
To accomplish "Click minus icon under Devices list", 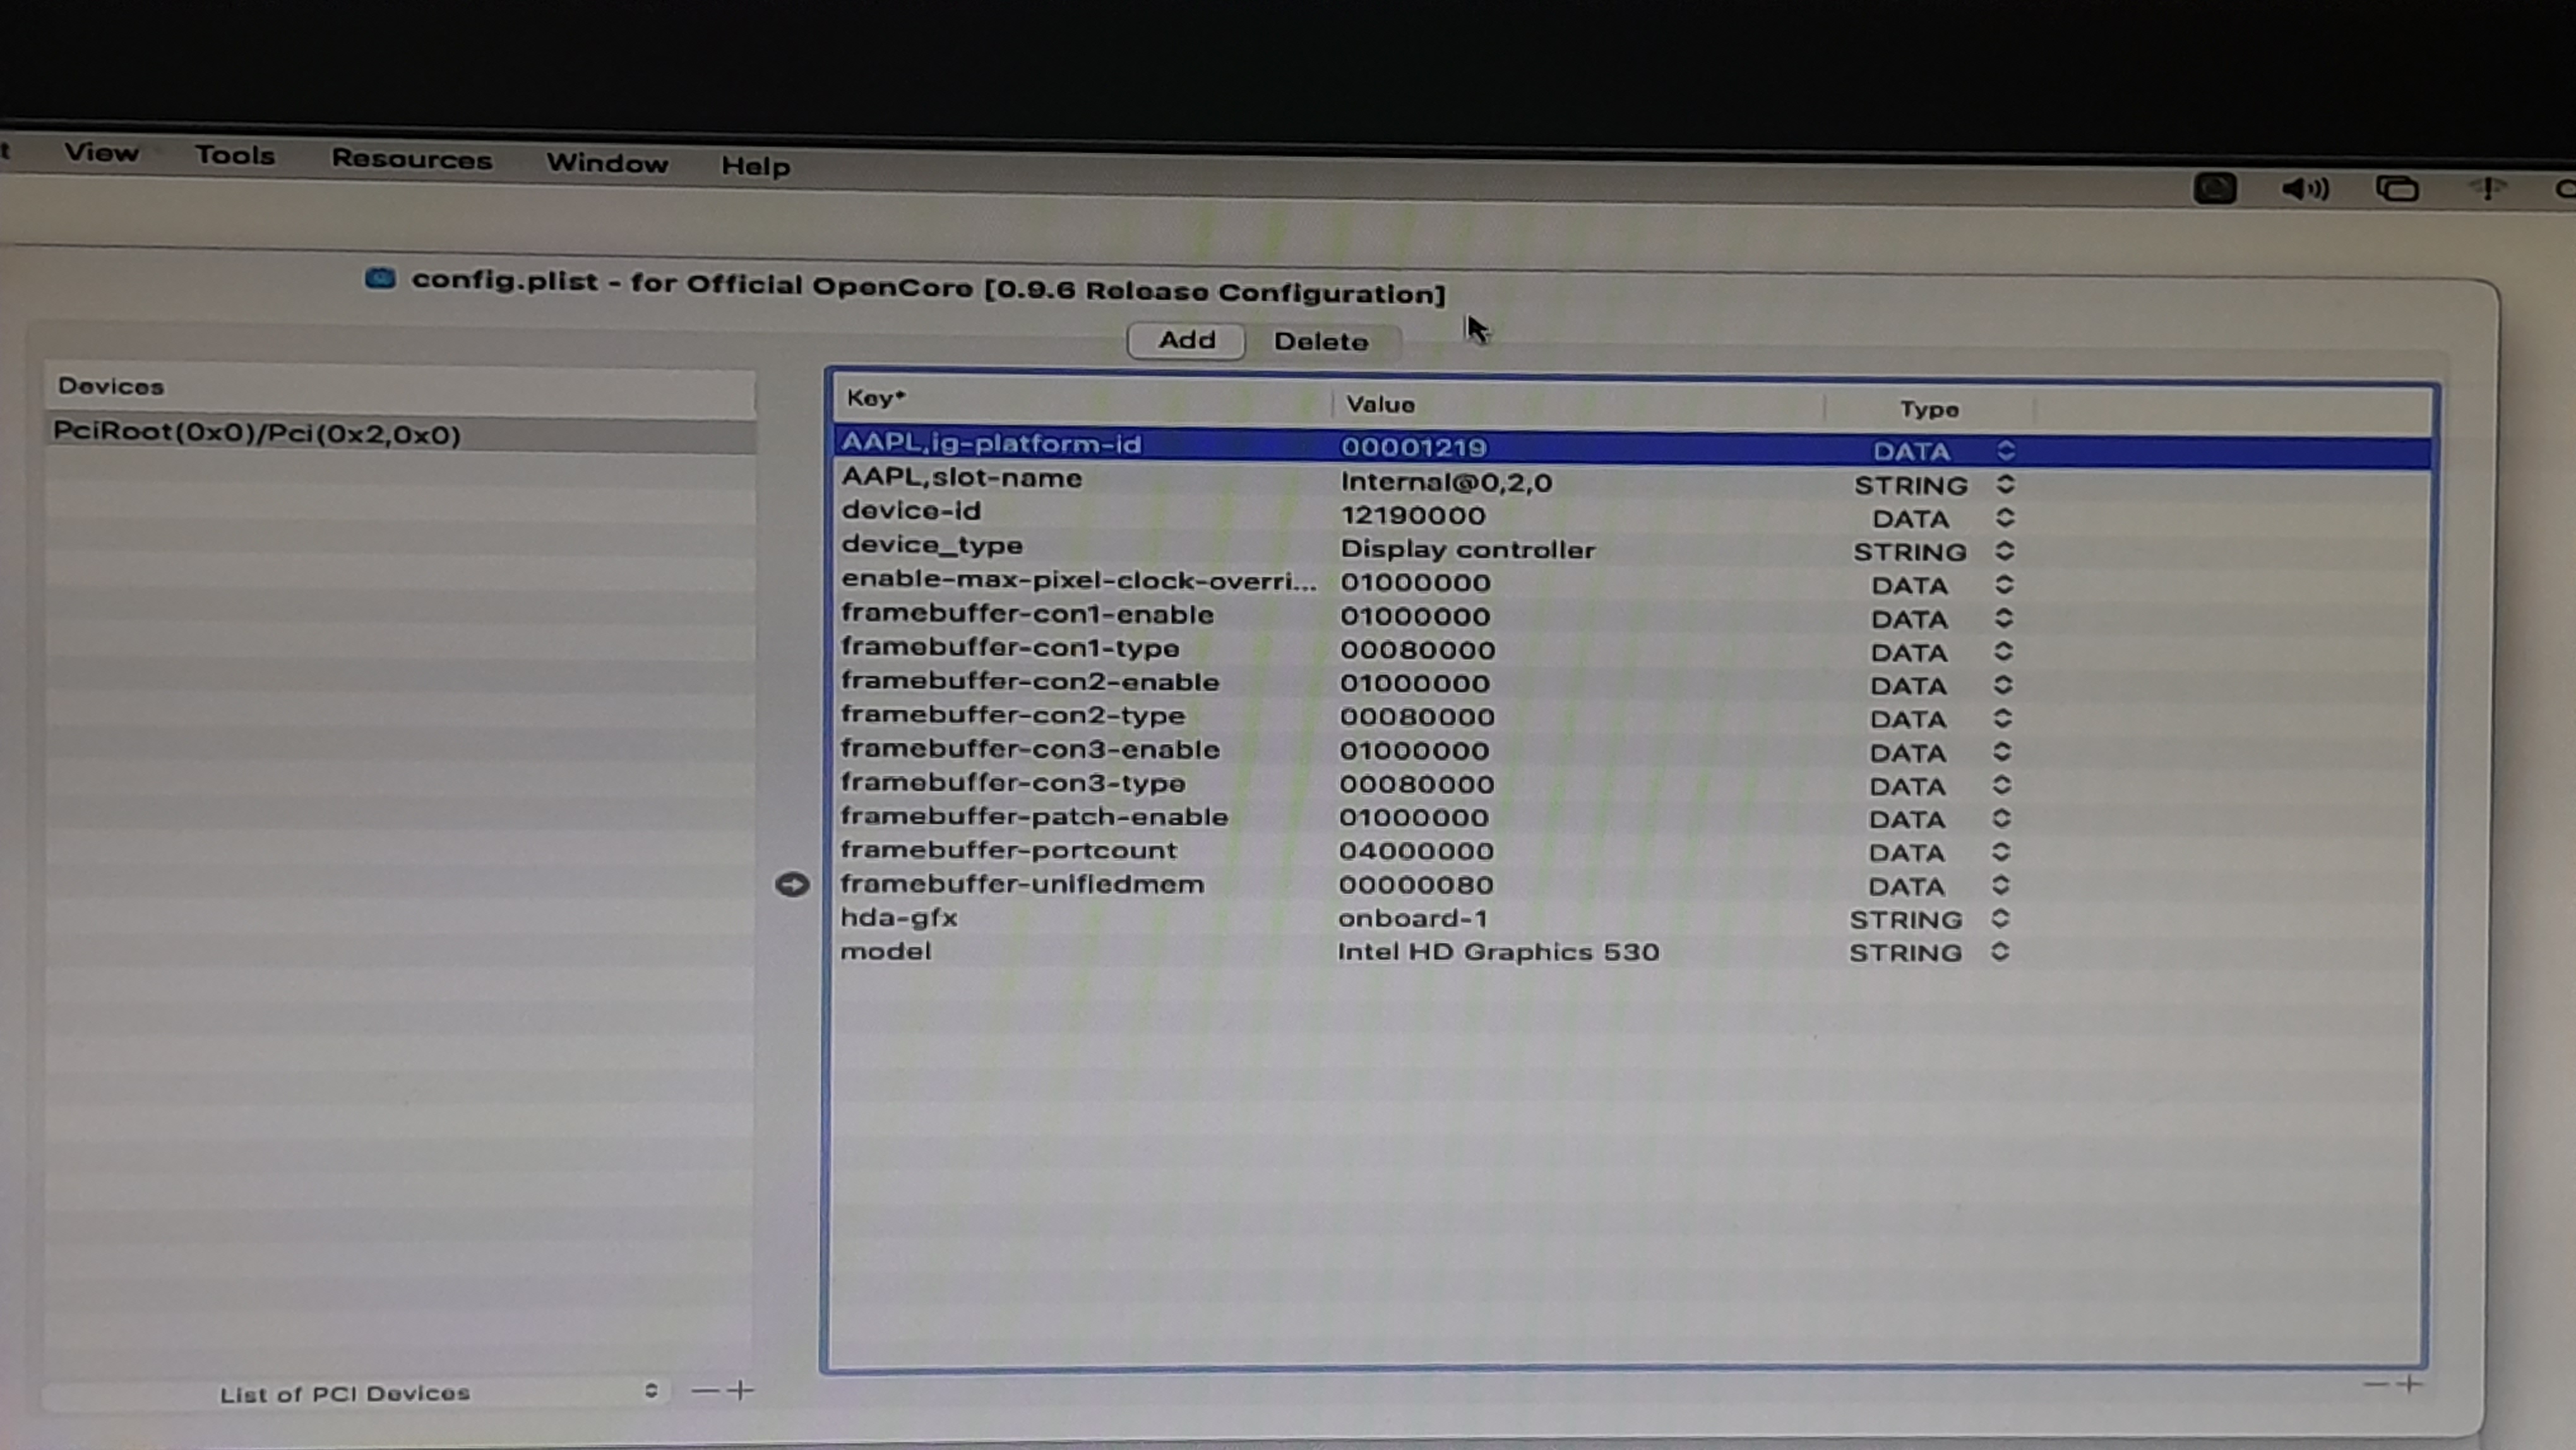I will [704, 1390].
